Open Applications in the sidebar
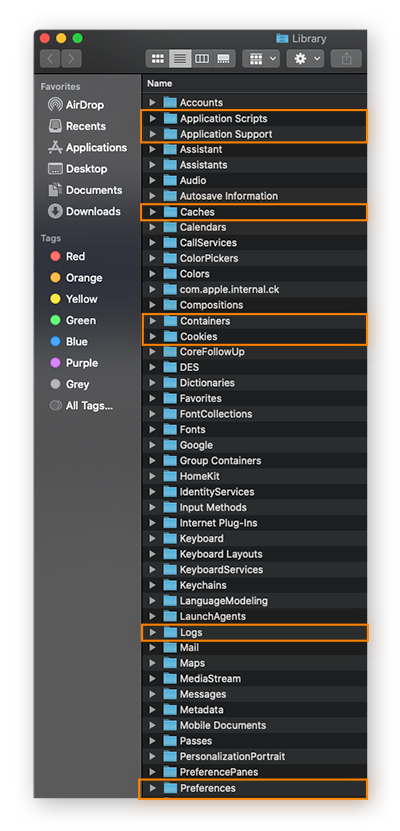This screenshot has width=400, height=831. click(x=87, y=147)
